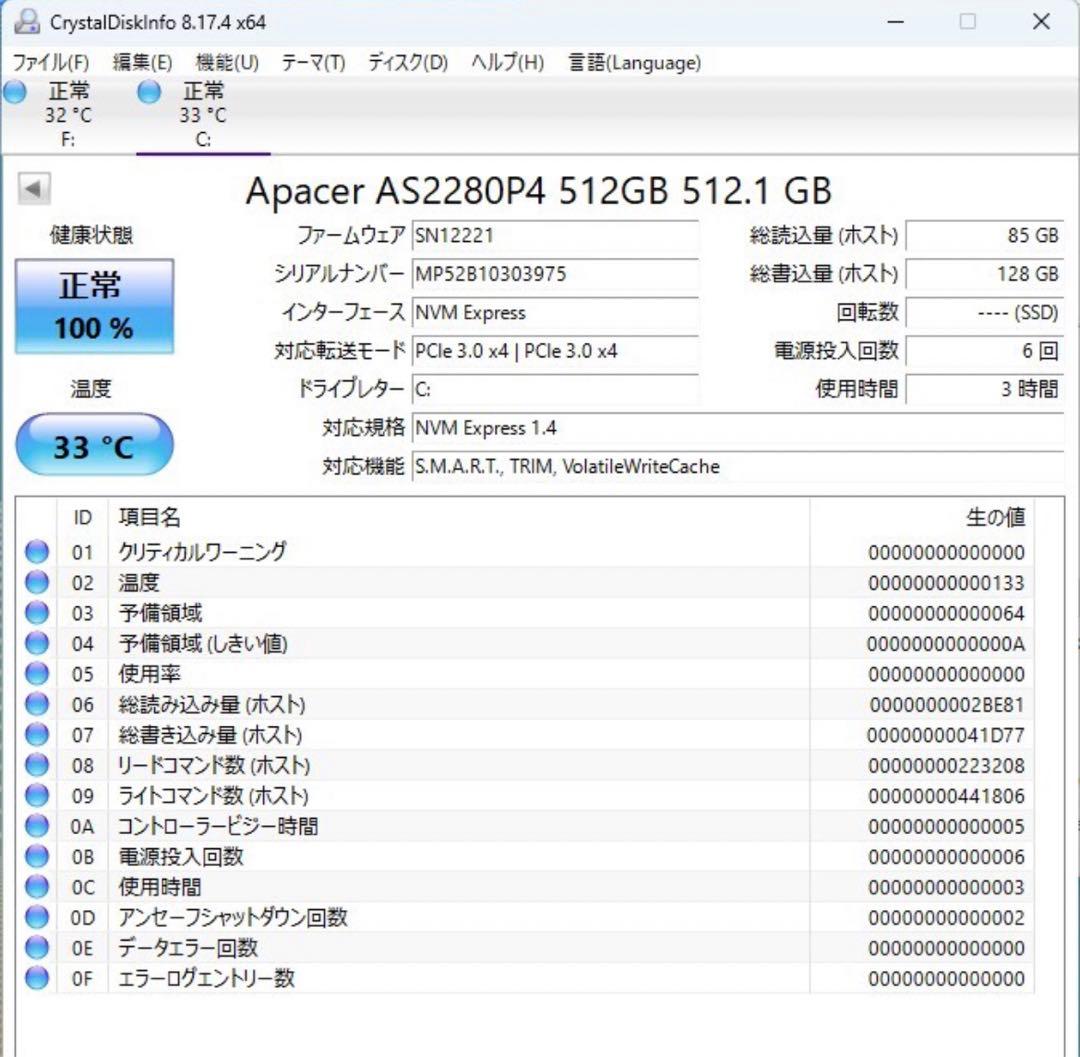Viewport: 1080px width, 1057px height.
Task: Click the blue circle next to 温度 row
Action: 36,582
